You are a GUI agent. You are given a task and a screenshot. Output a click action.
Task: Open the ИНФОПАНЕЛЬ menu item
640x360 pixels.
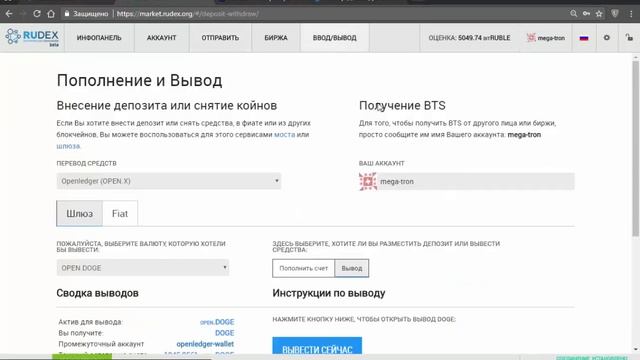99,38
